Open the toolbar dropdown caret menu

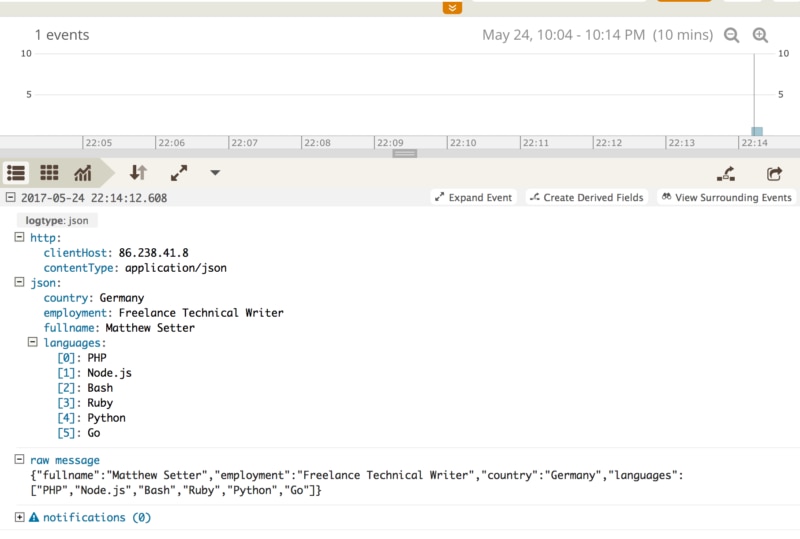[215, 173]
